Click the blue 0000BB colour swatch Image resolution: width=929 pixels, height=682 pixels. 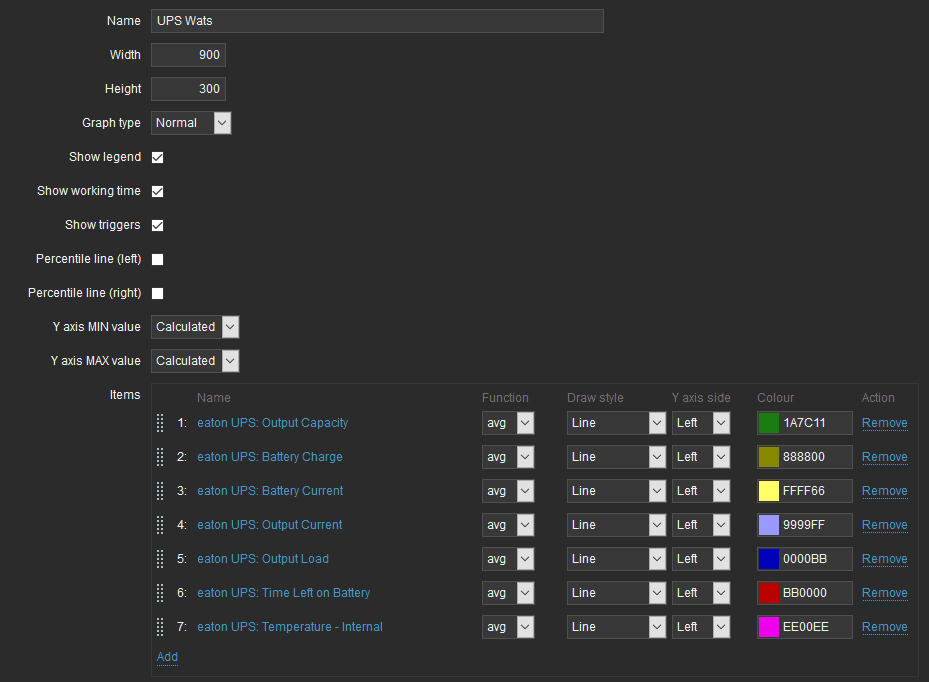[769, 559]
